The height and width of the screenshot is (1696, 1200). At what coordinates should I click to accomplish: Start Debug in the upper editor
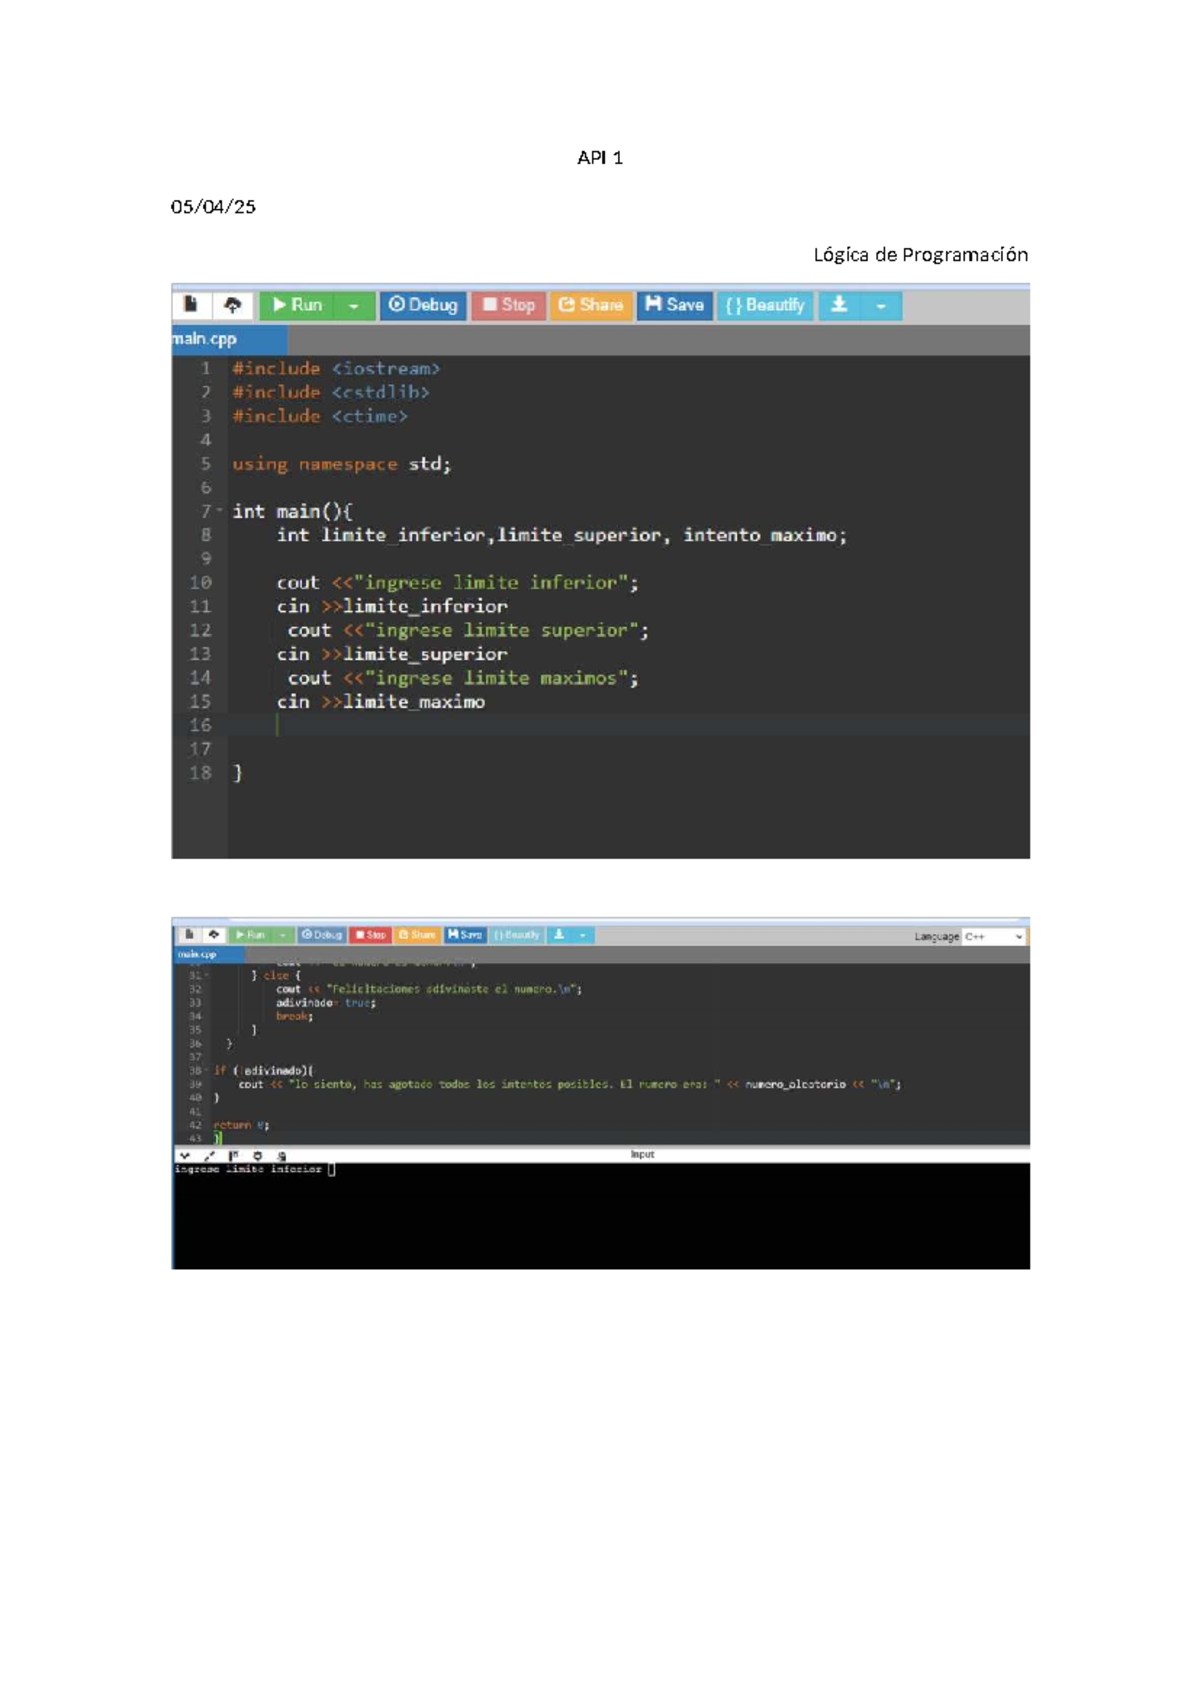[423, 305]
